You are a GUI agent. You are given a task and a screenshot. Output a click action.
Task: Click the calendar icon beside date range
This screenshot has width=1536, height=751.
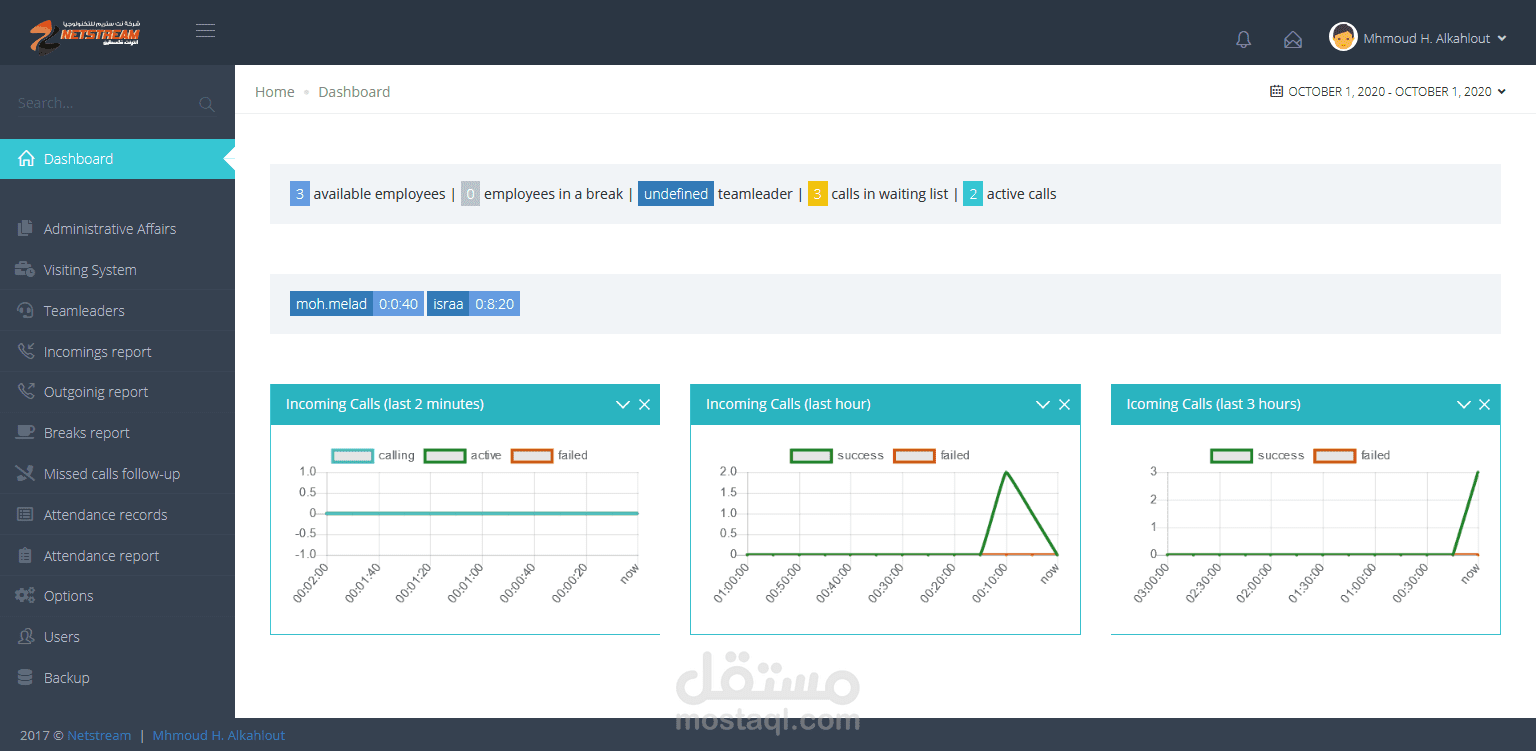(x=1276, y=91)
